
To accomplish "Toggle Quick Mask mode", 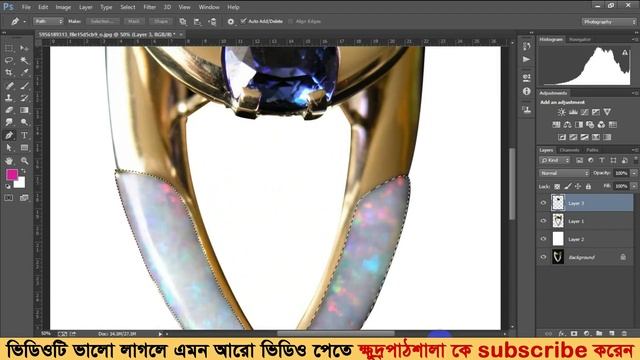I will [9, 198].
